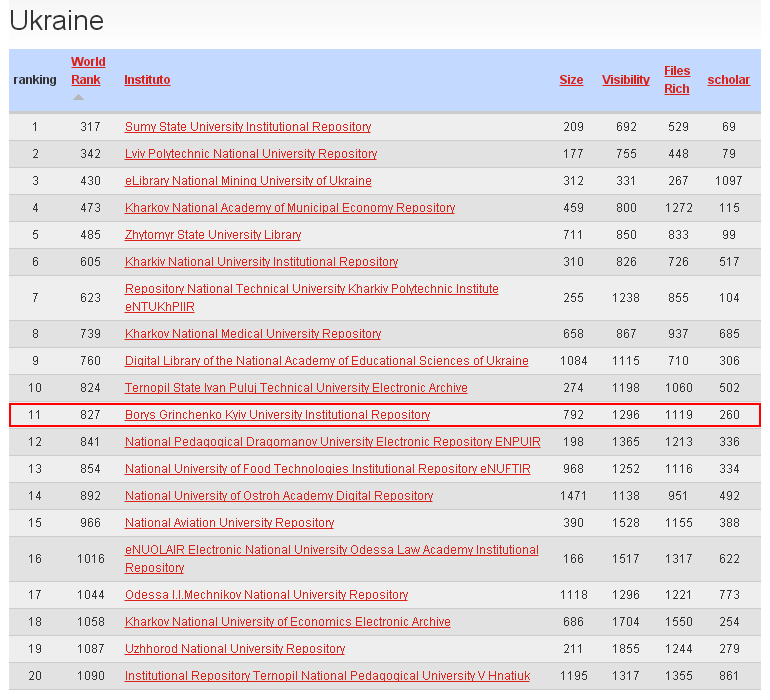
Task: Click Size value 1471 in the Ostroh Academy row
Action: click(x=574, y=496)
